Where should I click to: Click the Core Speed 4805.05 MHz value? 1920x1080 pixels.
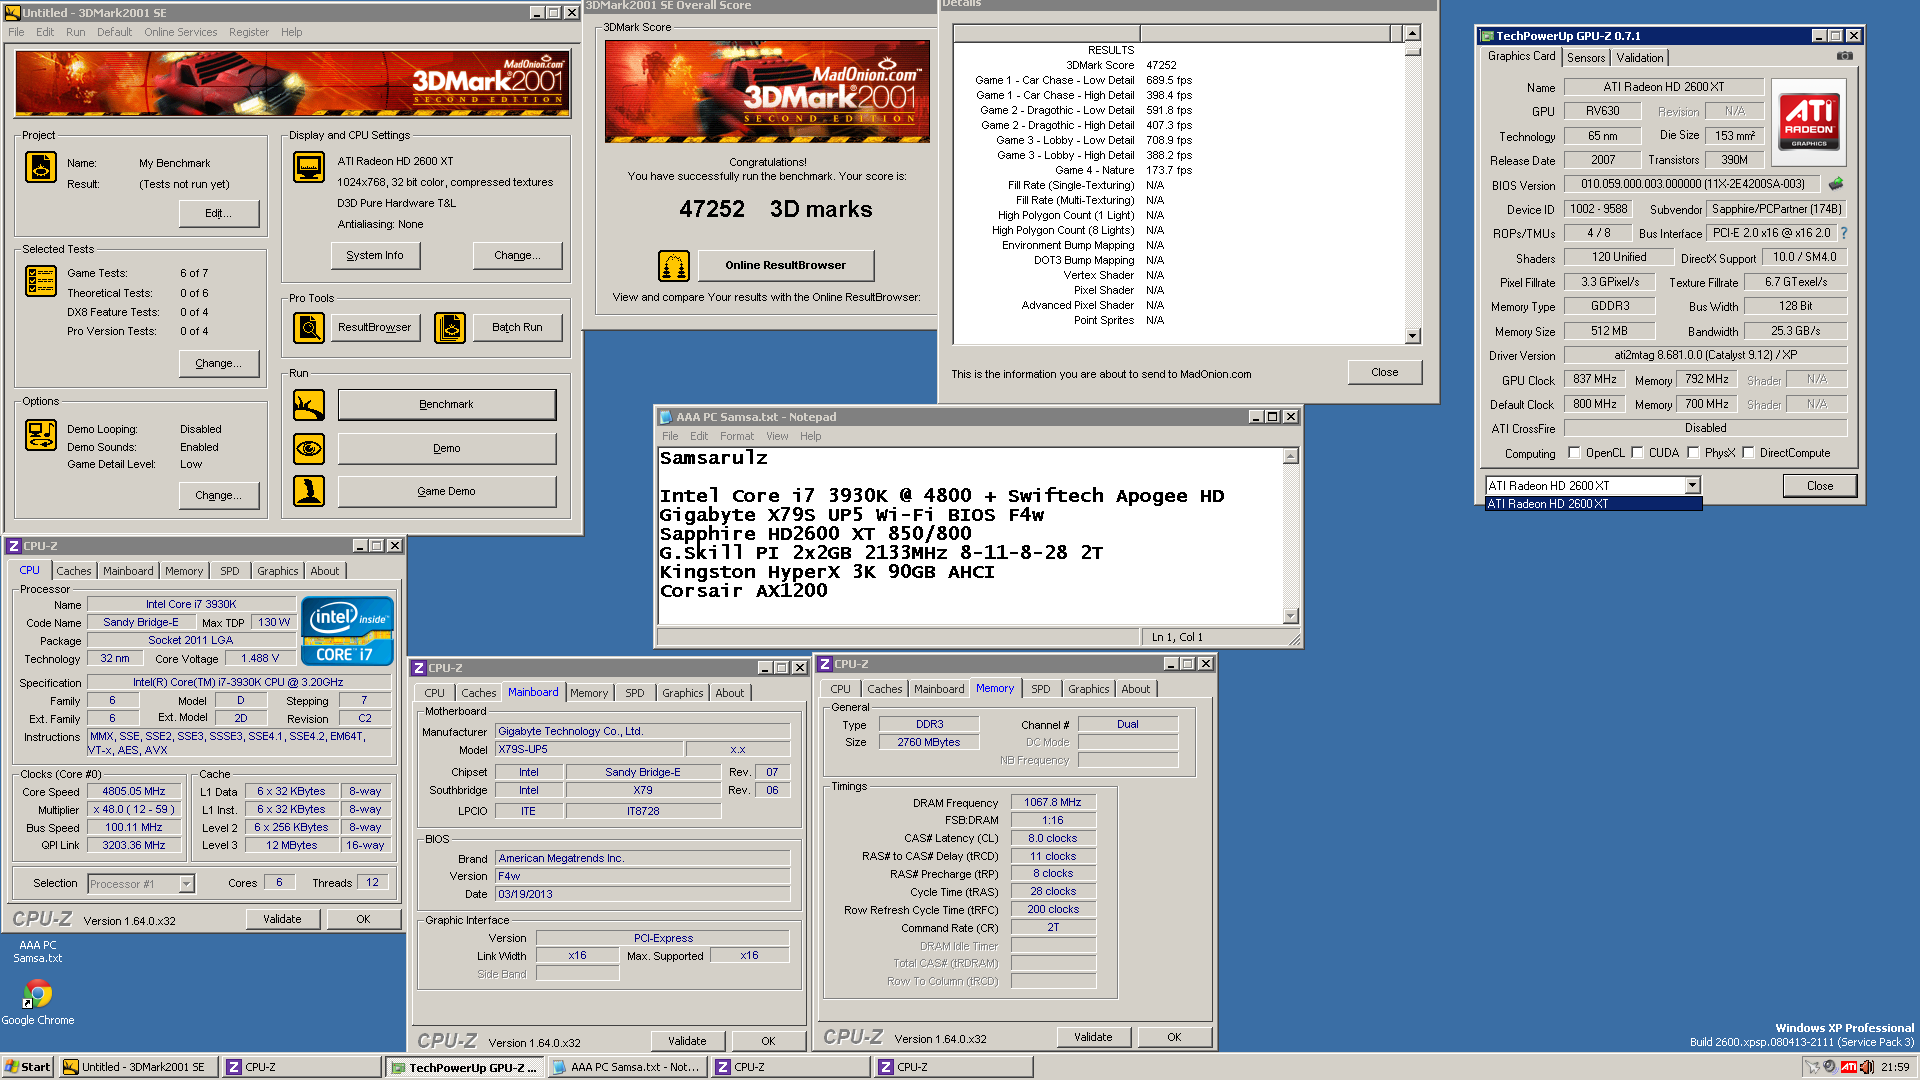click(134, 791)
